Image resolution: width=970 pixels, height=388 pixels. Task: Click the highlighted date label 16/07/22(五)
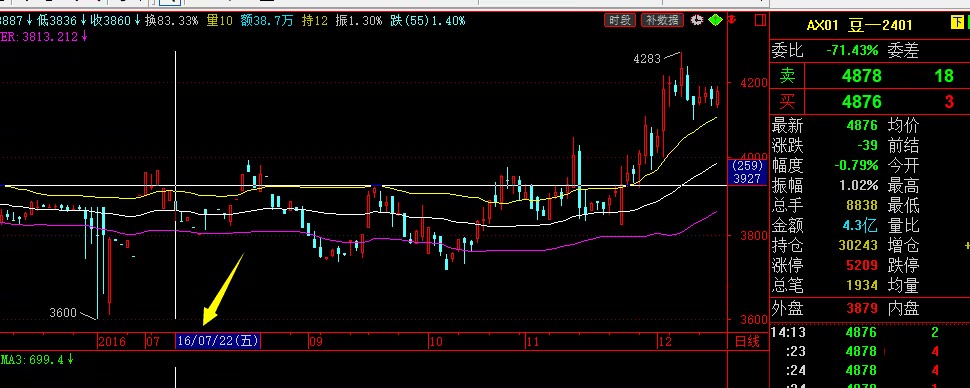[x=218, y=341]
